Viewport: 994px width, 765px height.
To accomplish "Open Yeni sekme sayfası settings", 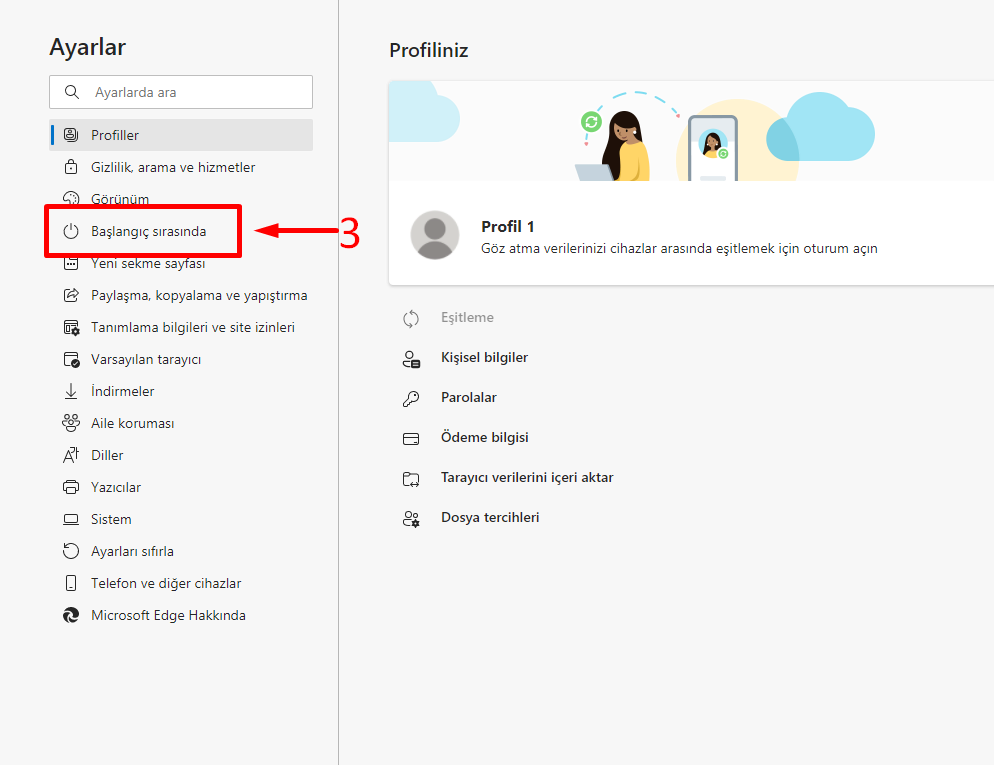I will coord(152,263).
